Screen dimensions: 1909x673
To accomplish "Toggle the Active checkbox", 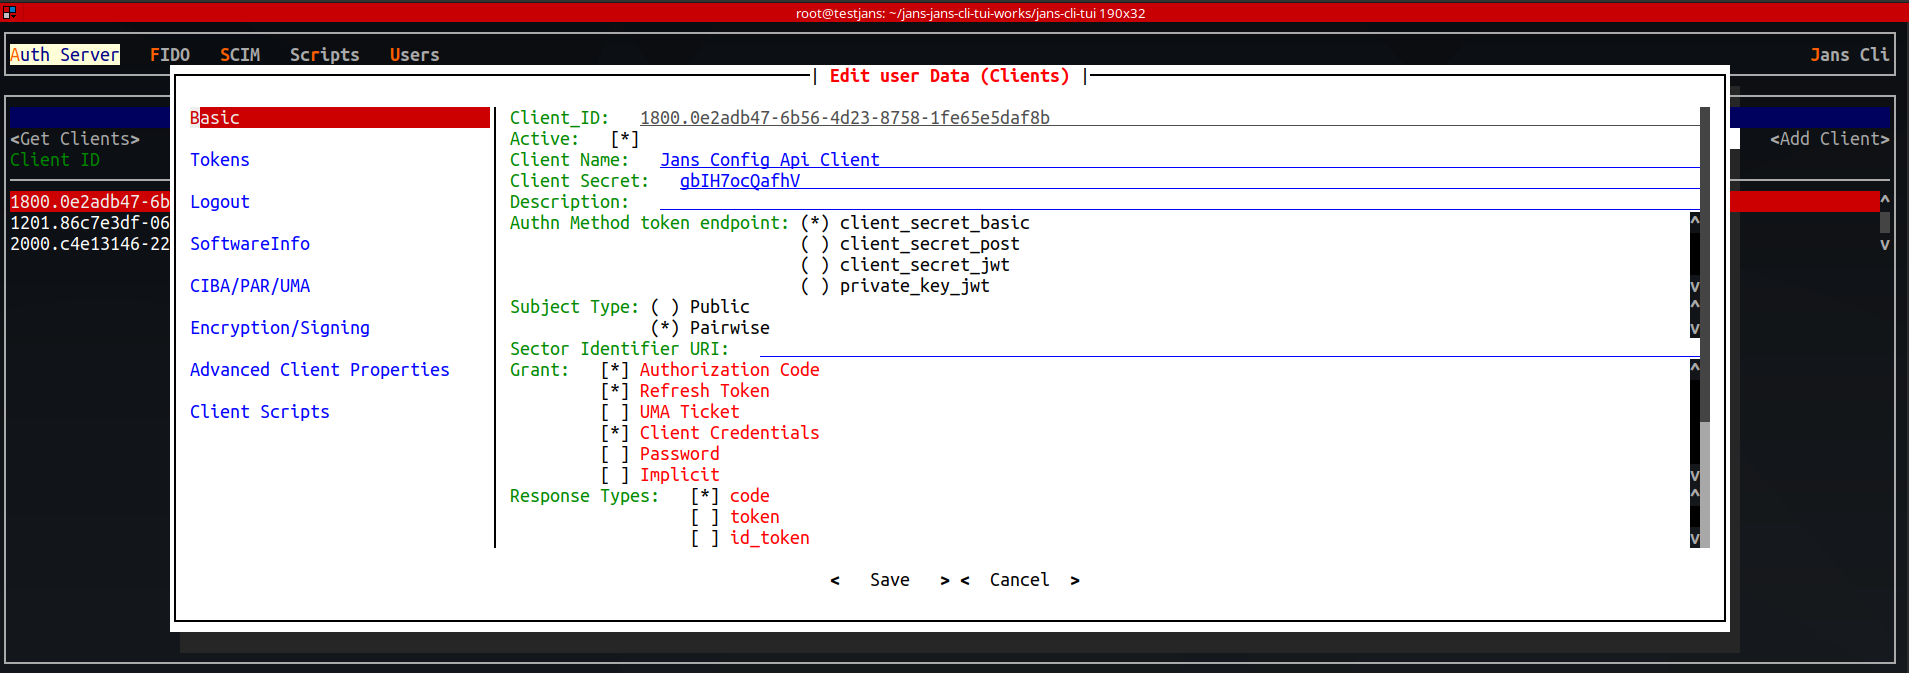I will pyautogui.click(x=625, y=139).
